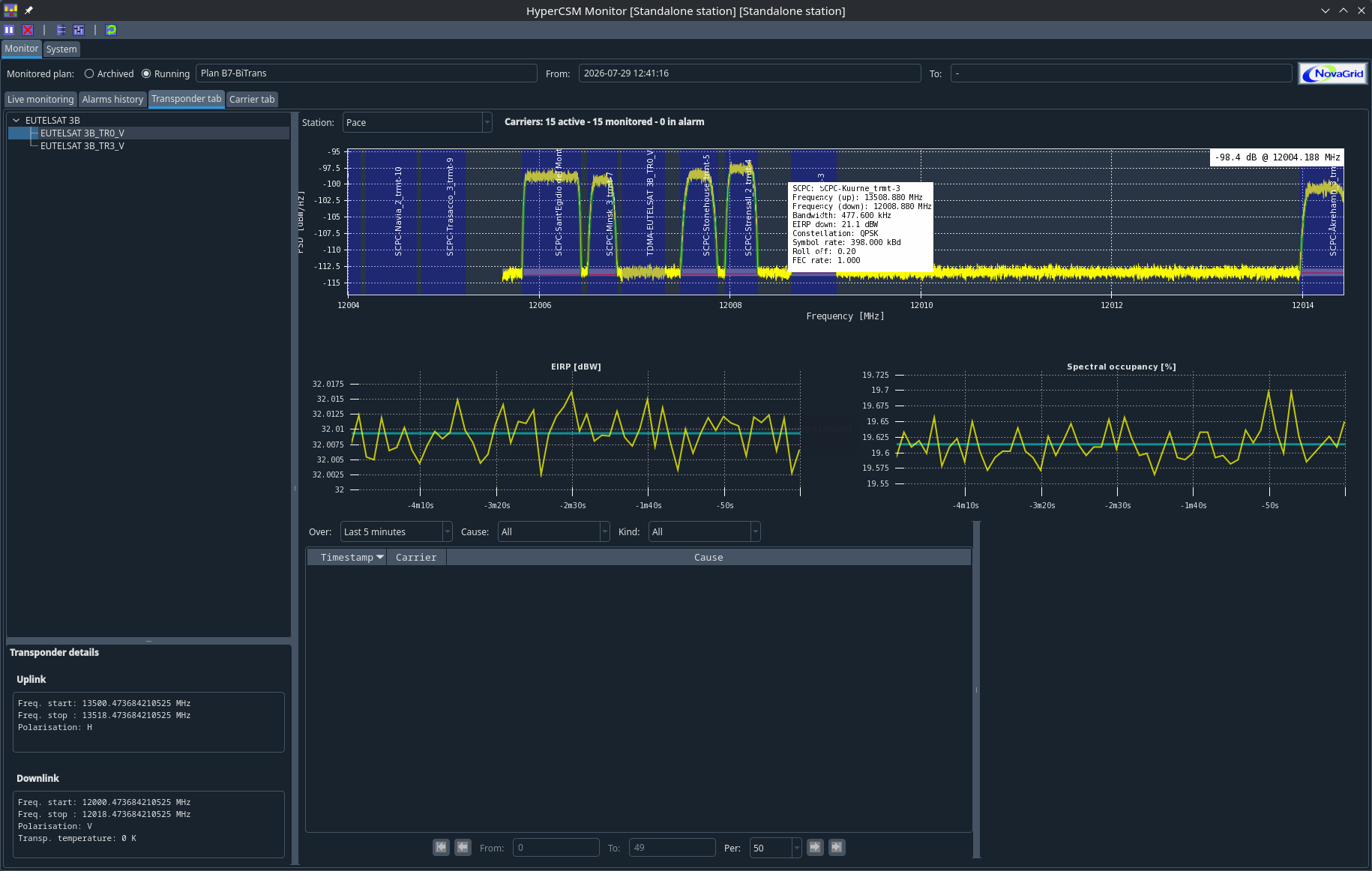Click the Uplink details text box
Viewport: 1372px width, 896px height.
tap(149, 722)
